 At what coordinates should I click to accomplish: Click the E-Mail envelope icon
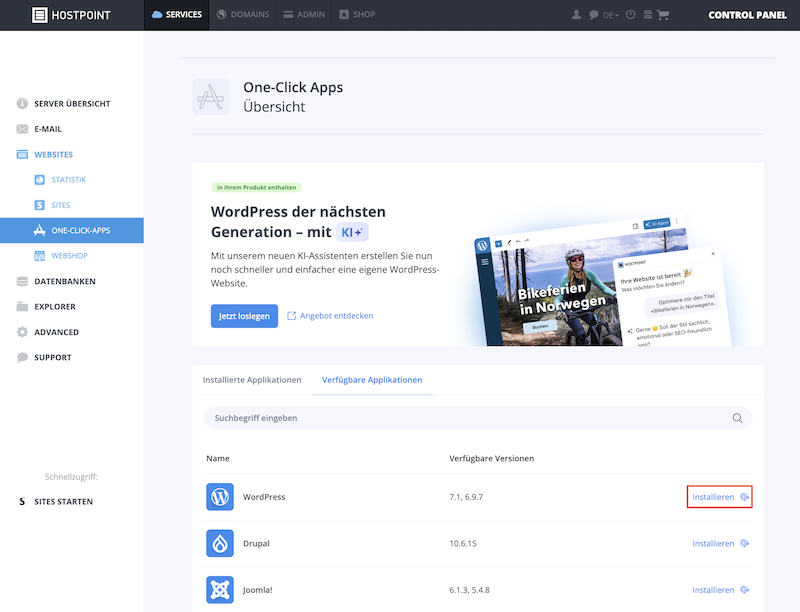pos(22,129)
